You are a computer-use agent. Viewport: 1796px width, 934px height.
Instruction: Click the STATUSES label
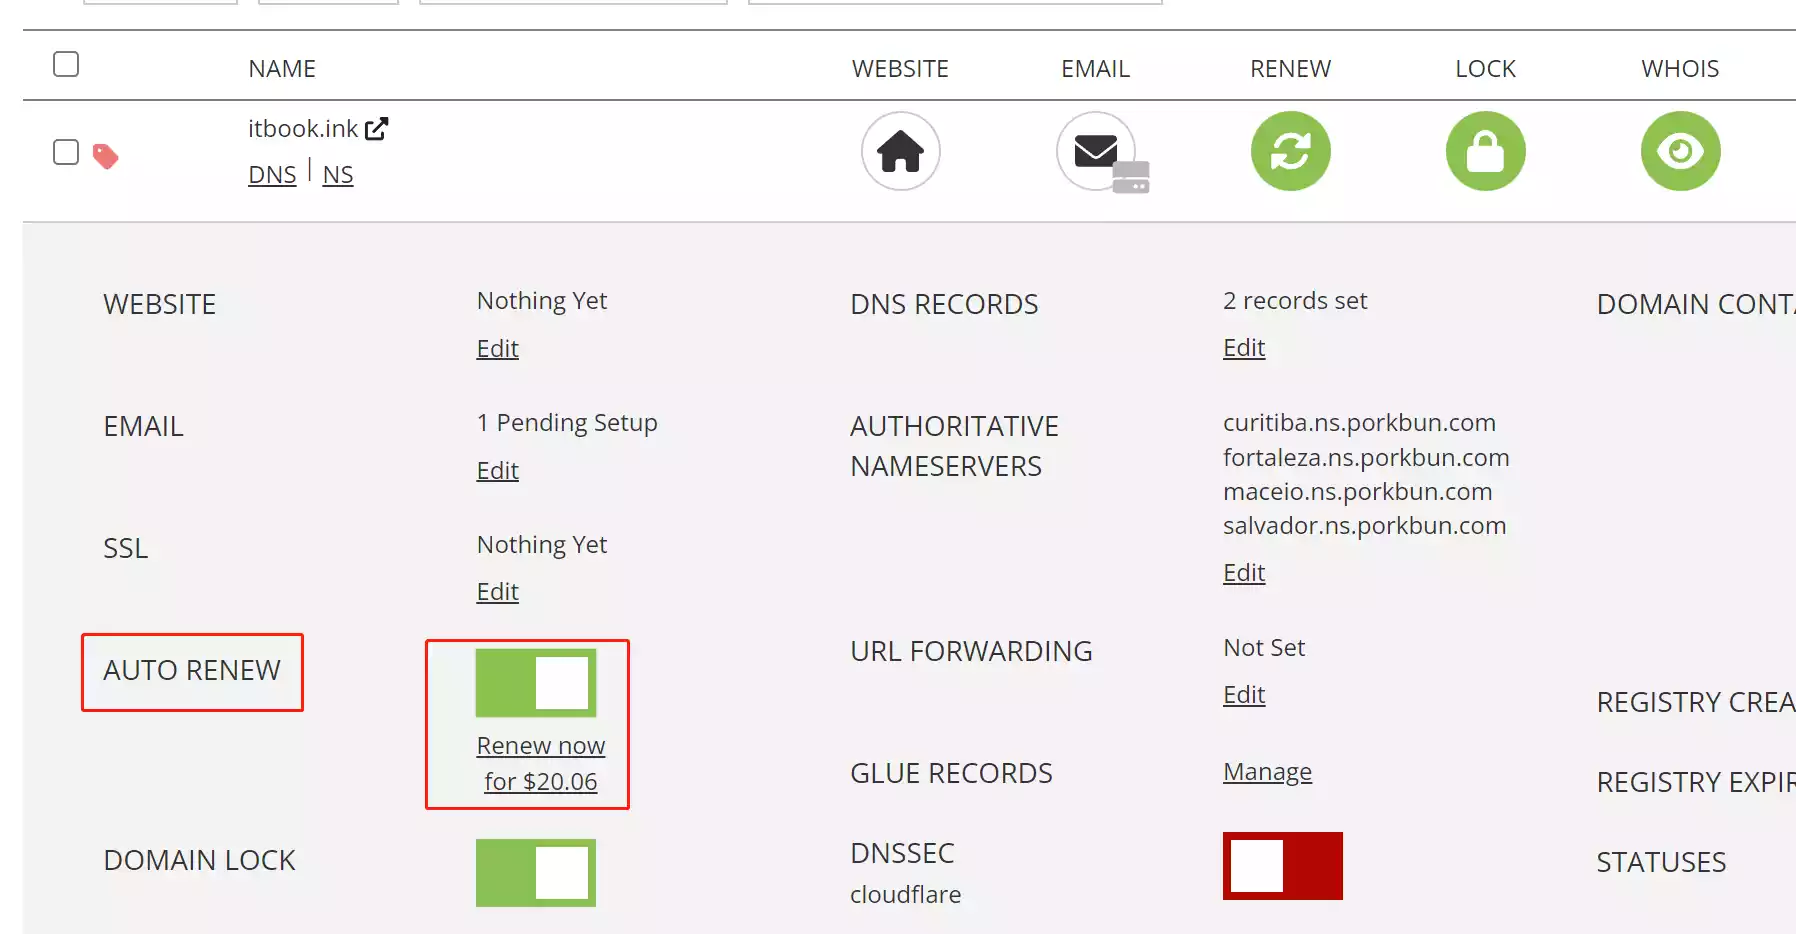[x=1661, y=862]
